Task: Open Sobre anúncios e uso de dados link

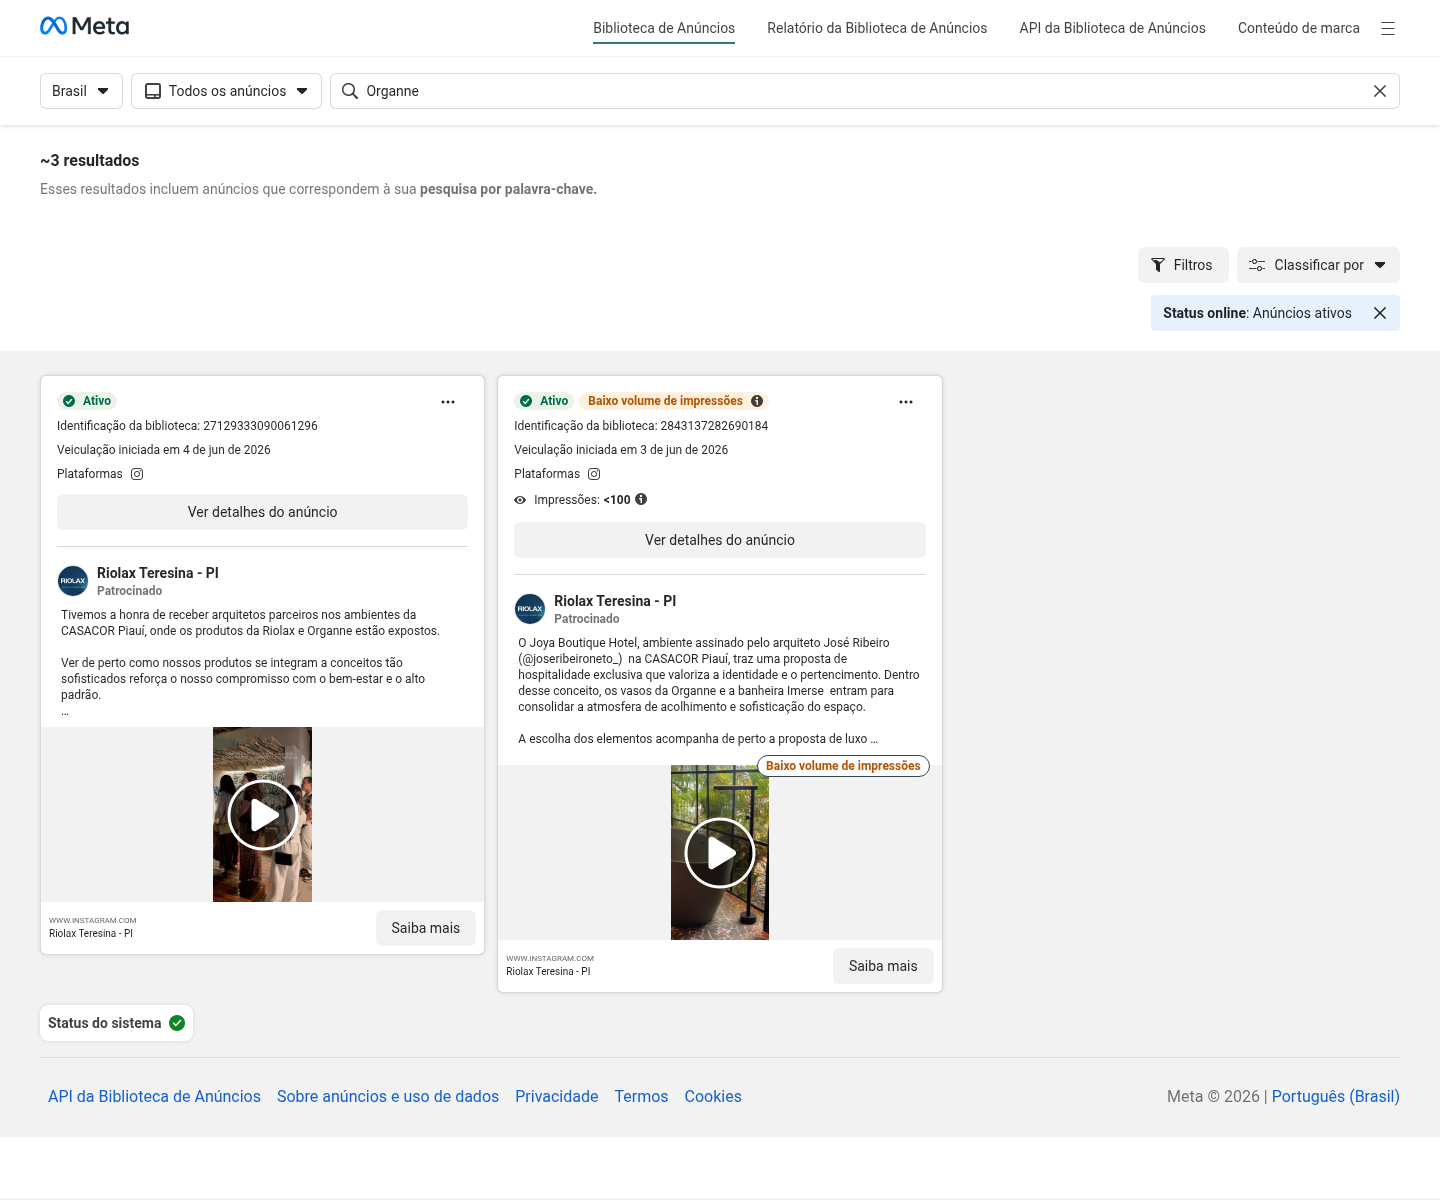Action: 388,1096
